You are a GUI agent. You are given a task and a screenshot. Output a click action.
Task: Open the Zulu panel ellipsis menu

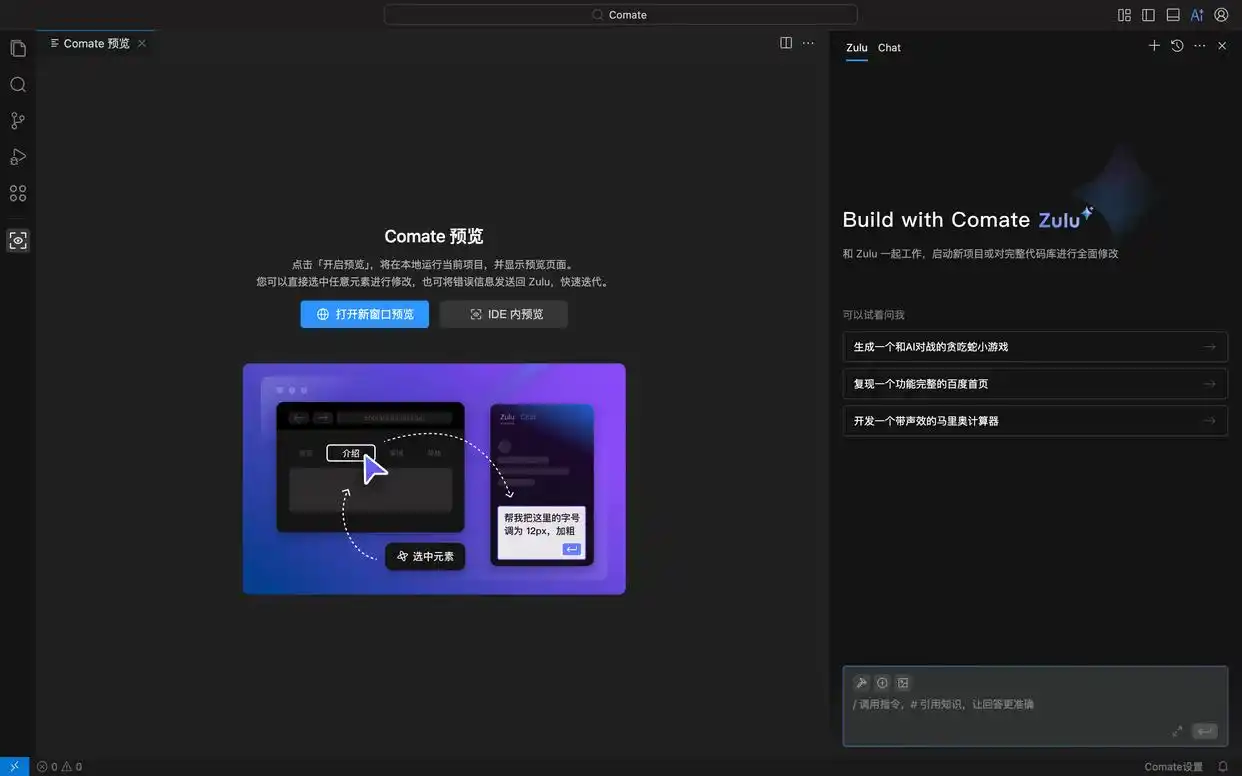(x=1199, y=45)
